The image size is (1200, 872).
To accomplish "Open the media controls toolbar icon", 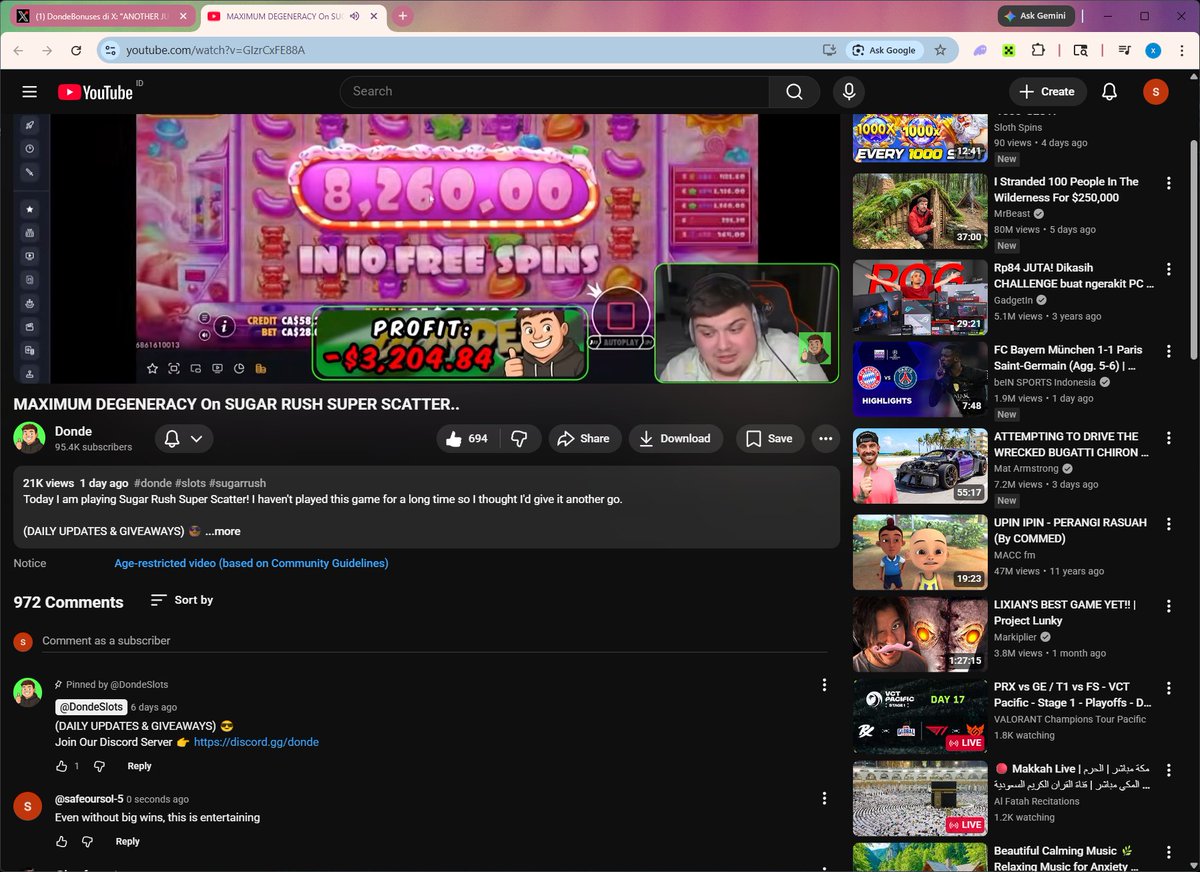I will (x=1125, y=50).
